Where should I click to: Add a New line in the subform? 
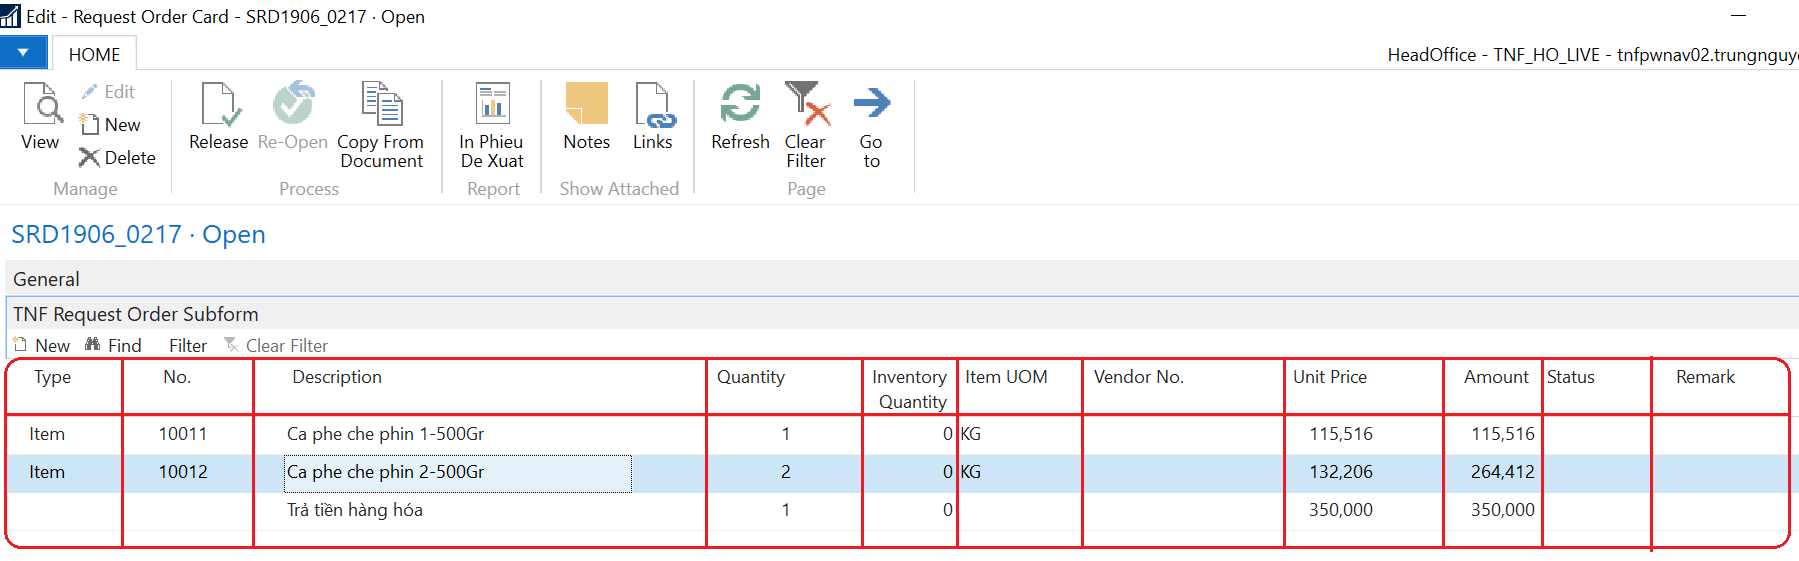point(42,345)
